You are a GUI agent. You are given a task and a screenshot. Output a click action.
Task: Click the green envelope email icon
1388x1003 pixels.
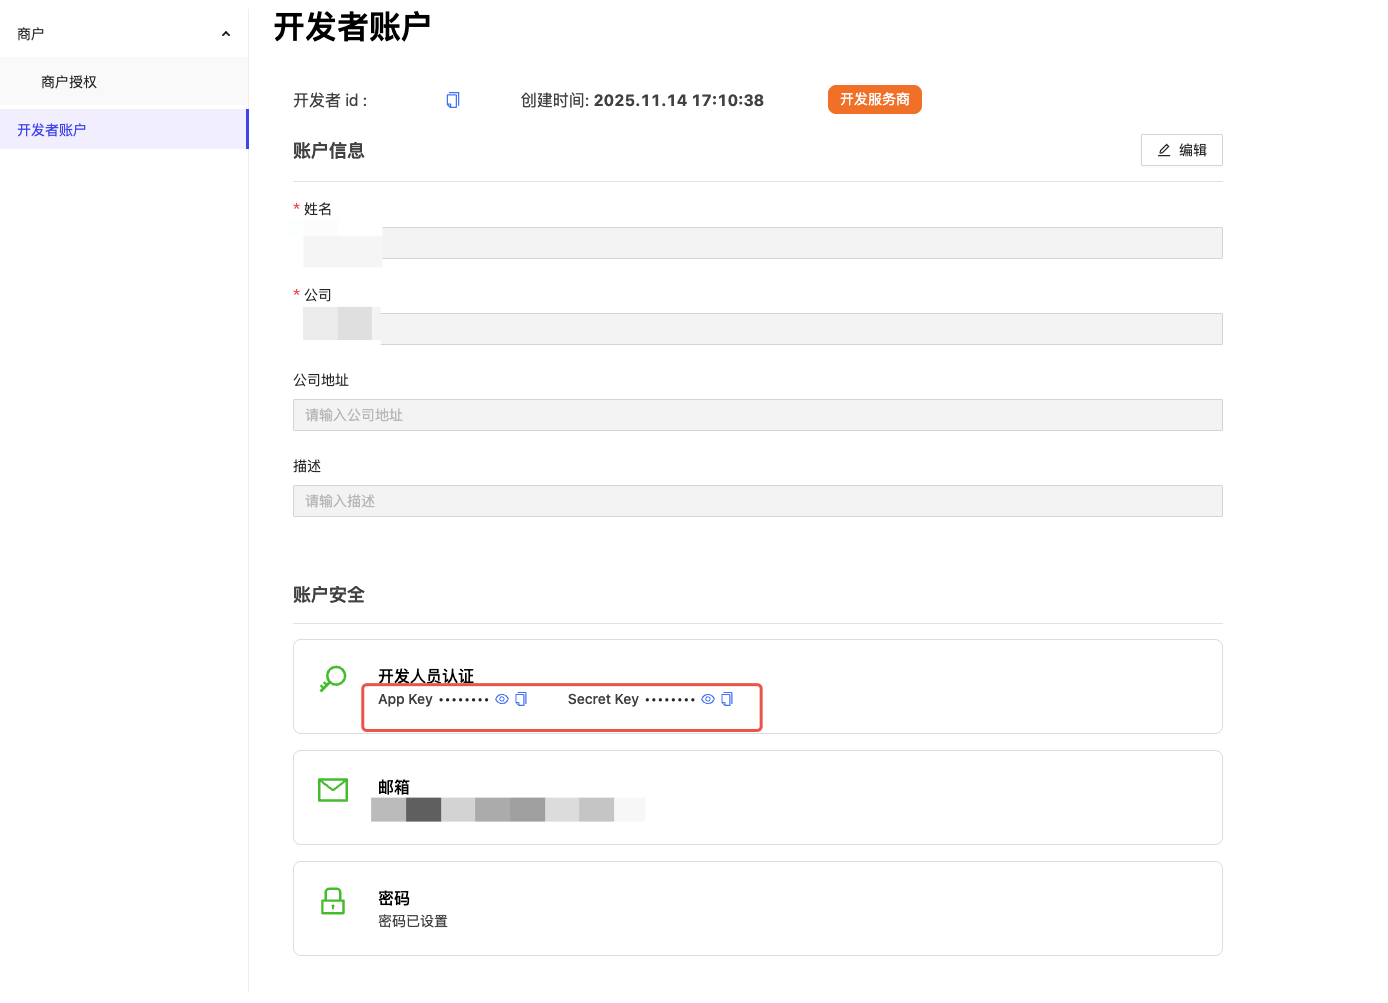[333, 790]
